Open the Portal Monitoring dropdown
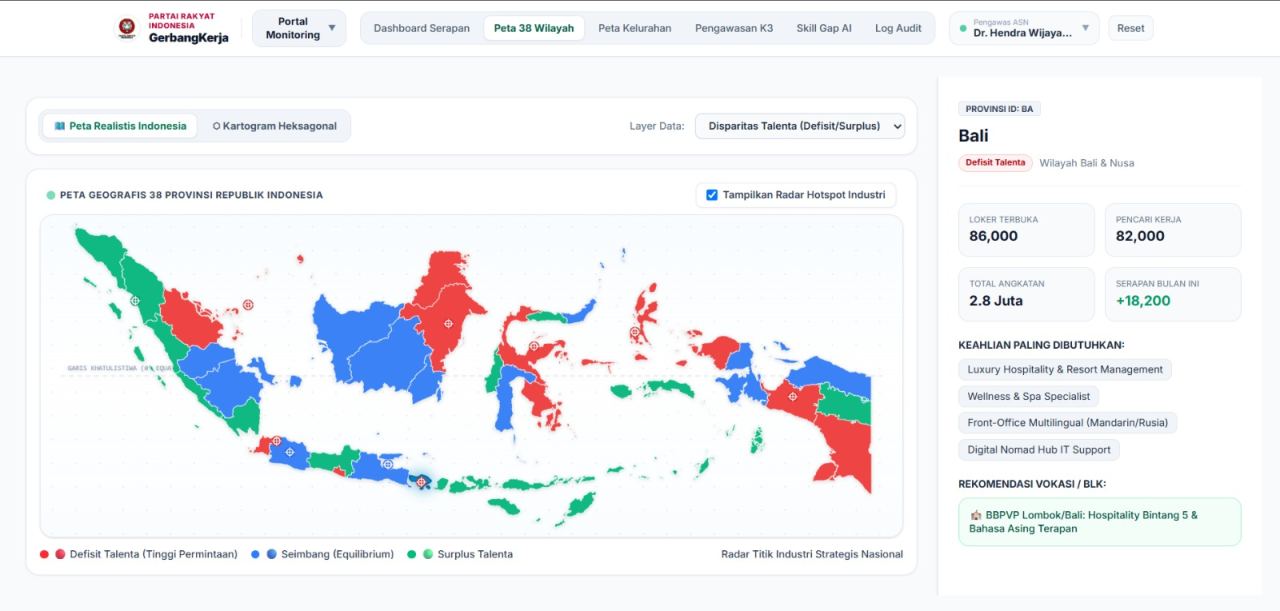Screen dimensions: 1280x611 click(x=299, y=28)
